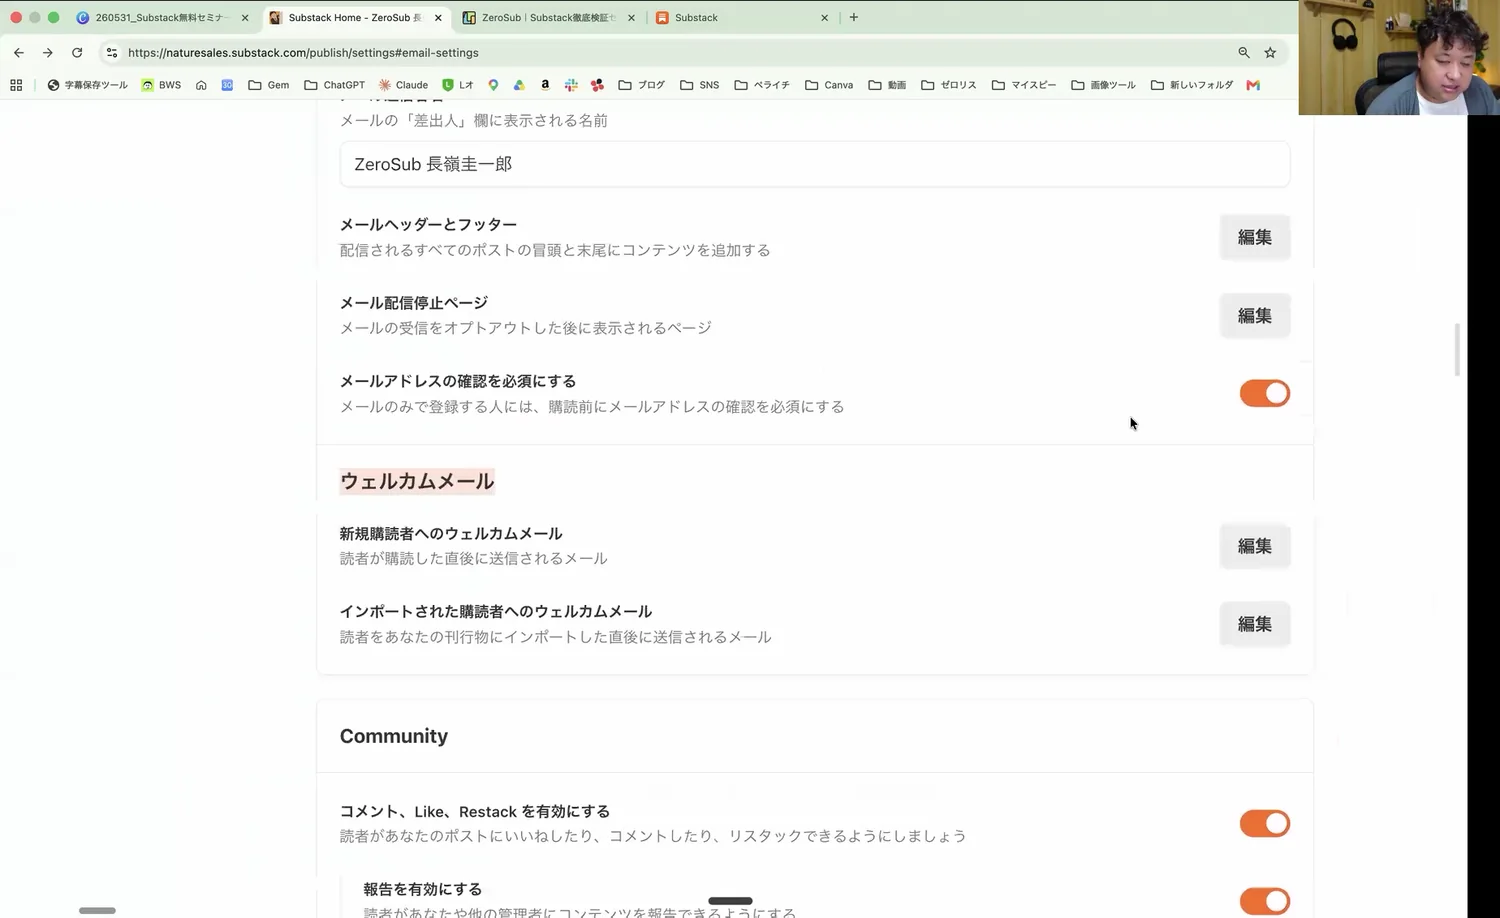
Task: Toggle コメント、Like、Restack を有効にする switch
Action: click(1264, 823)
